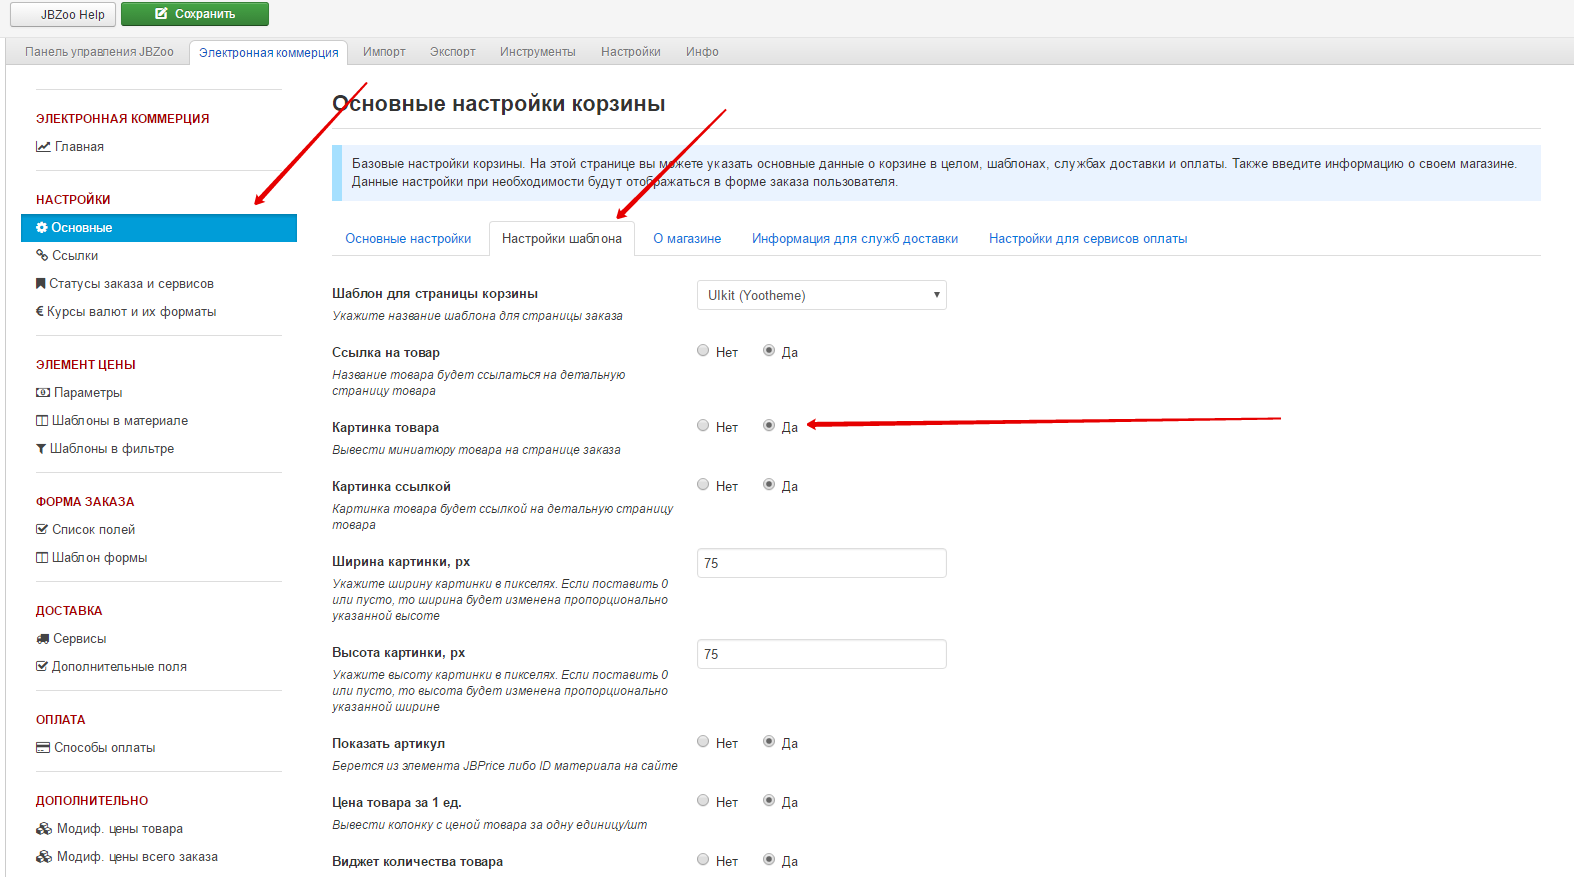Click the chart icon next to Главная
This screenshot has width=1574, height=877.
click(x=43, y=147)
